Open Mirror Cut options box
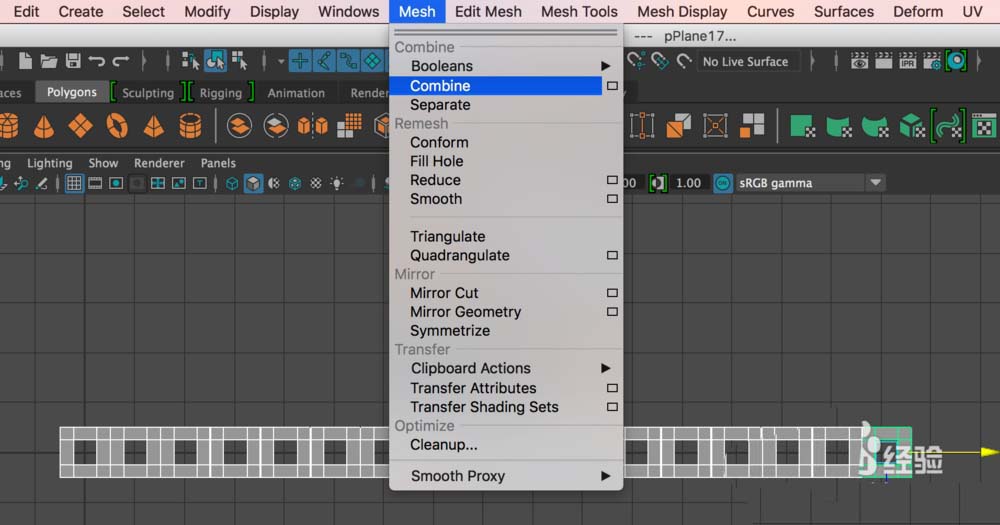1000x525 pixels. pyautogui.click(x=612, y=293)
